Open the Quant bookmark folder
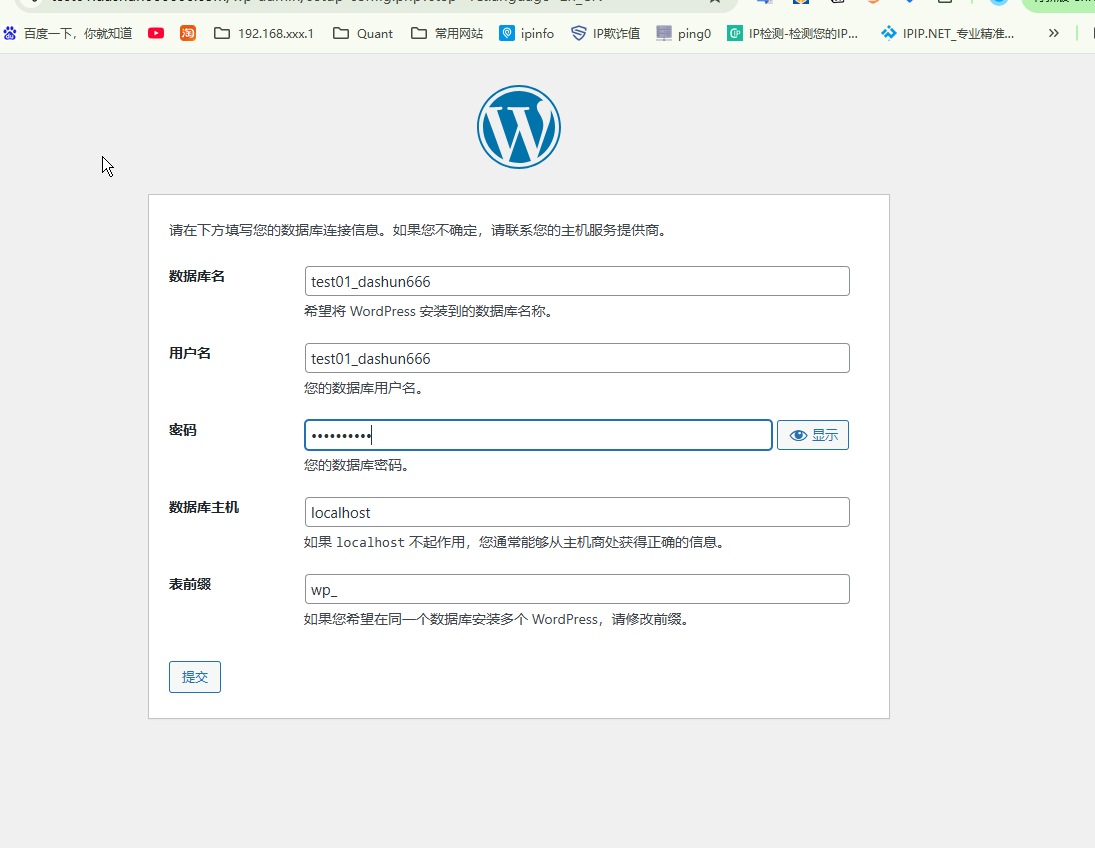The width and height of the screenshot is (1095, 848). coord(363,34)
